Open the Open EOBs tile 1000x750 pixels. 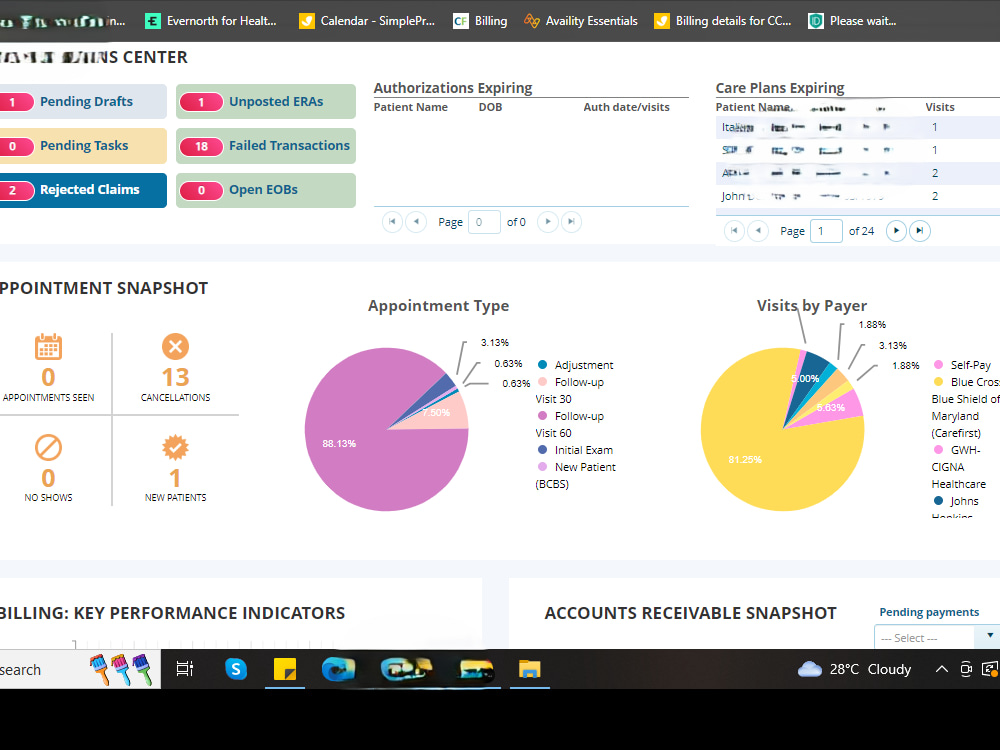tap(266, 190)
